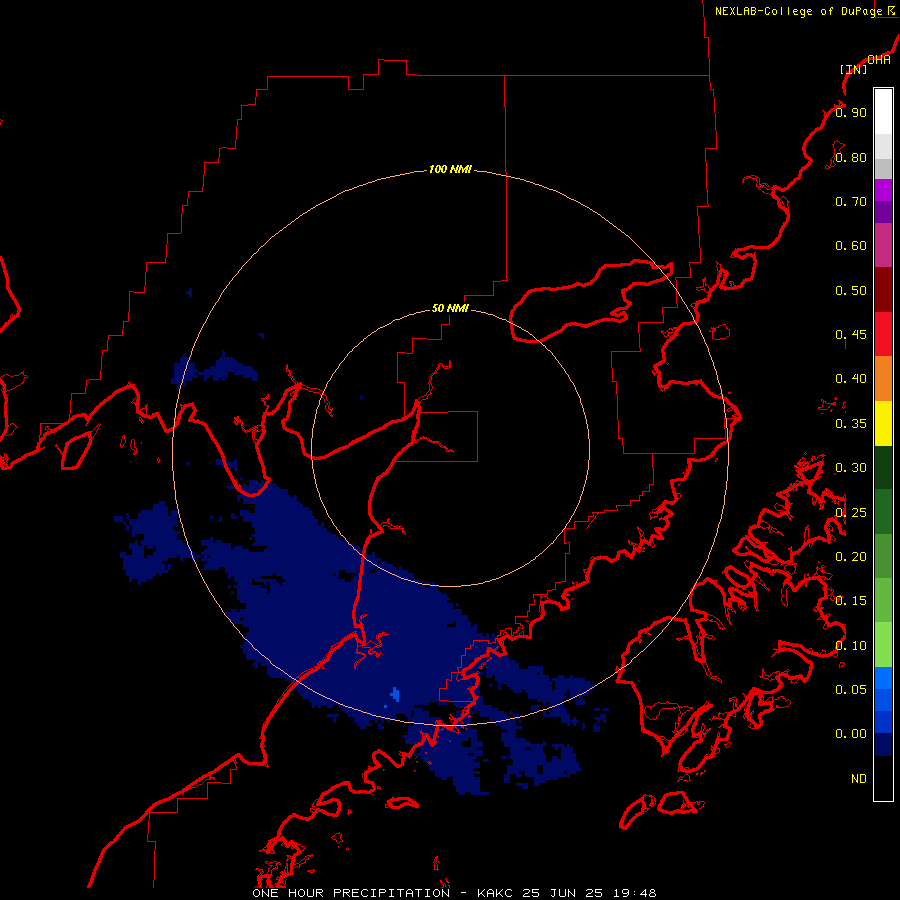
Task: Pick the pink 0.60 legend color
Action: [883, 245]
